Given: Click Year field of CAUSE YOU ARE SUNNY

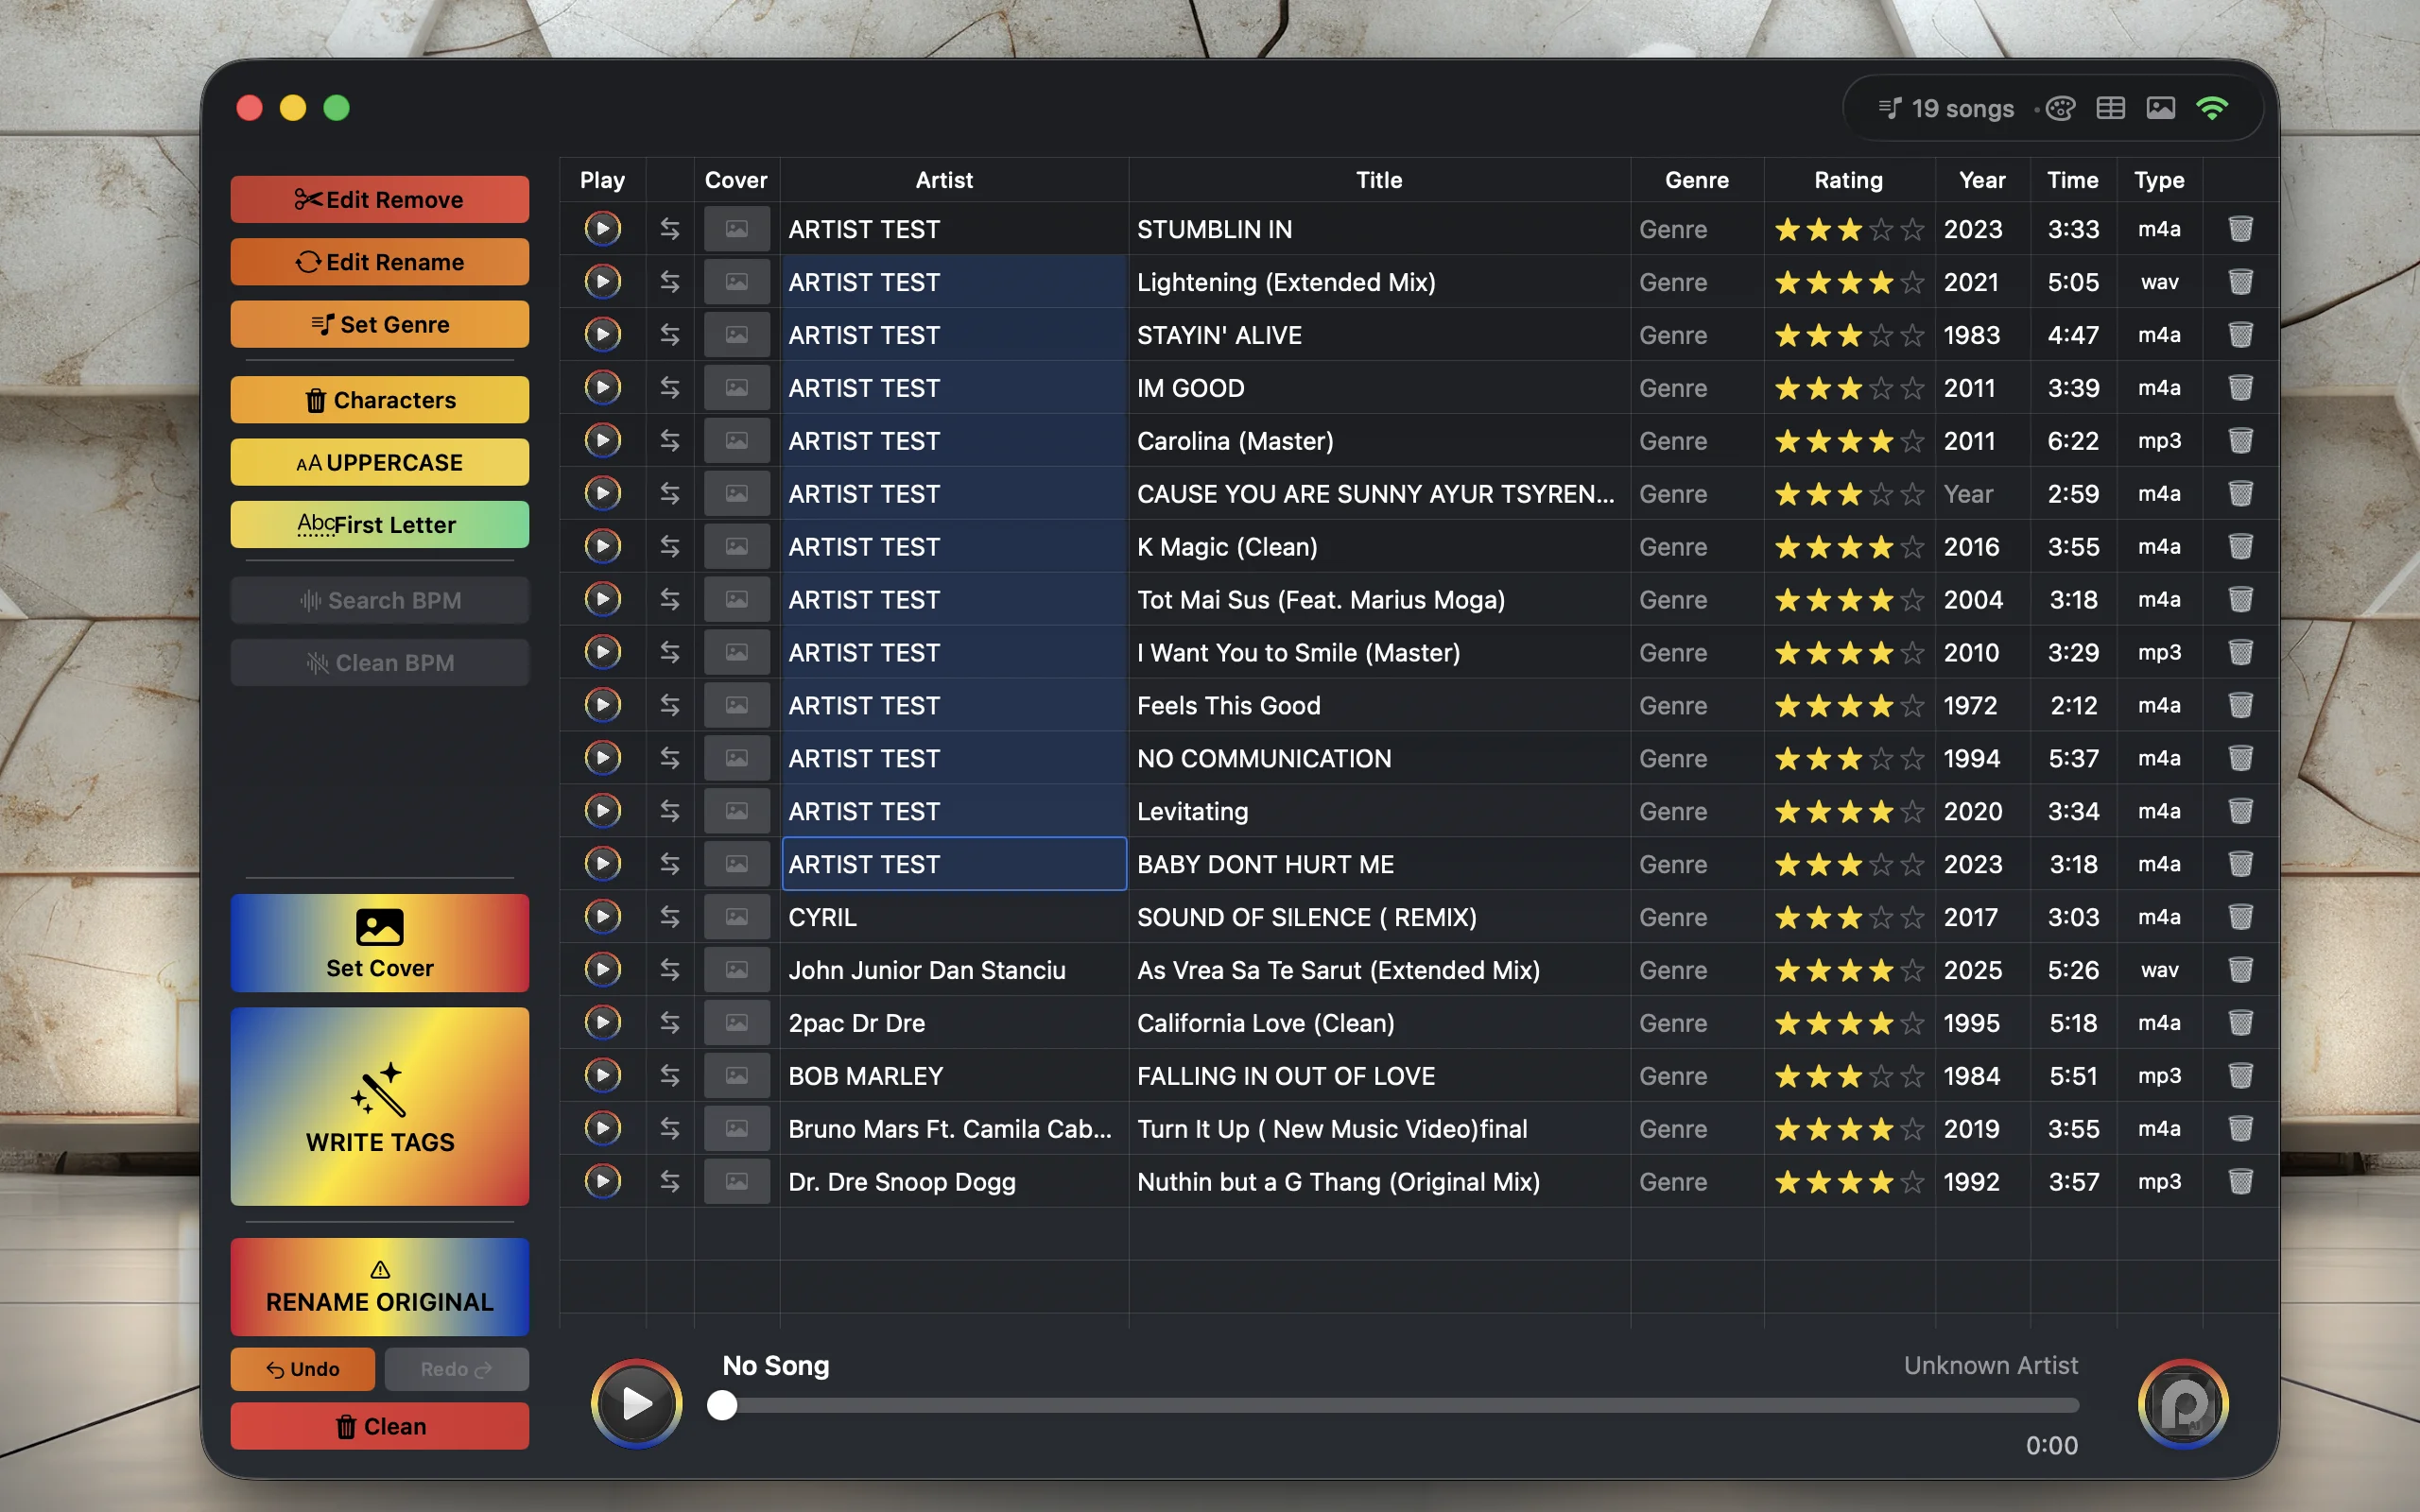Looking at the screenshot, I should pyautogui.click(x=1968, y=494).
